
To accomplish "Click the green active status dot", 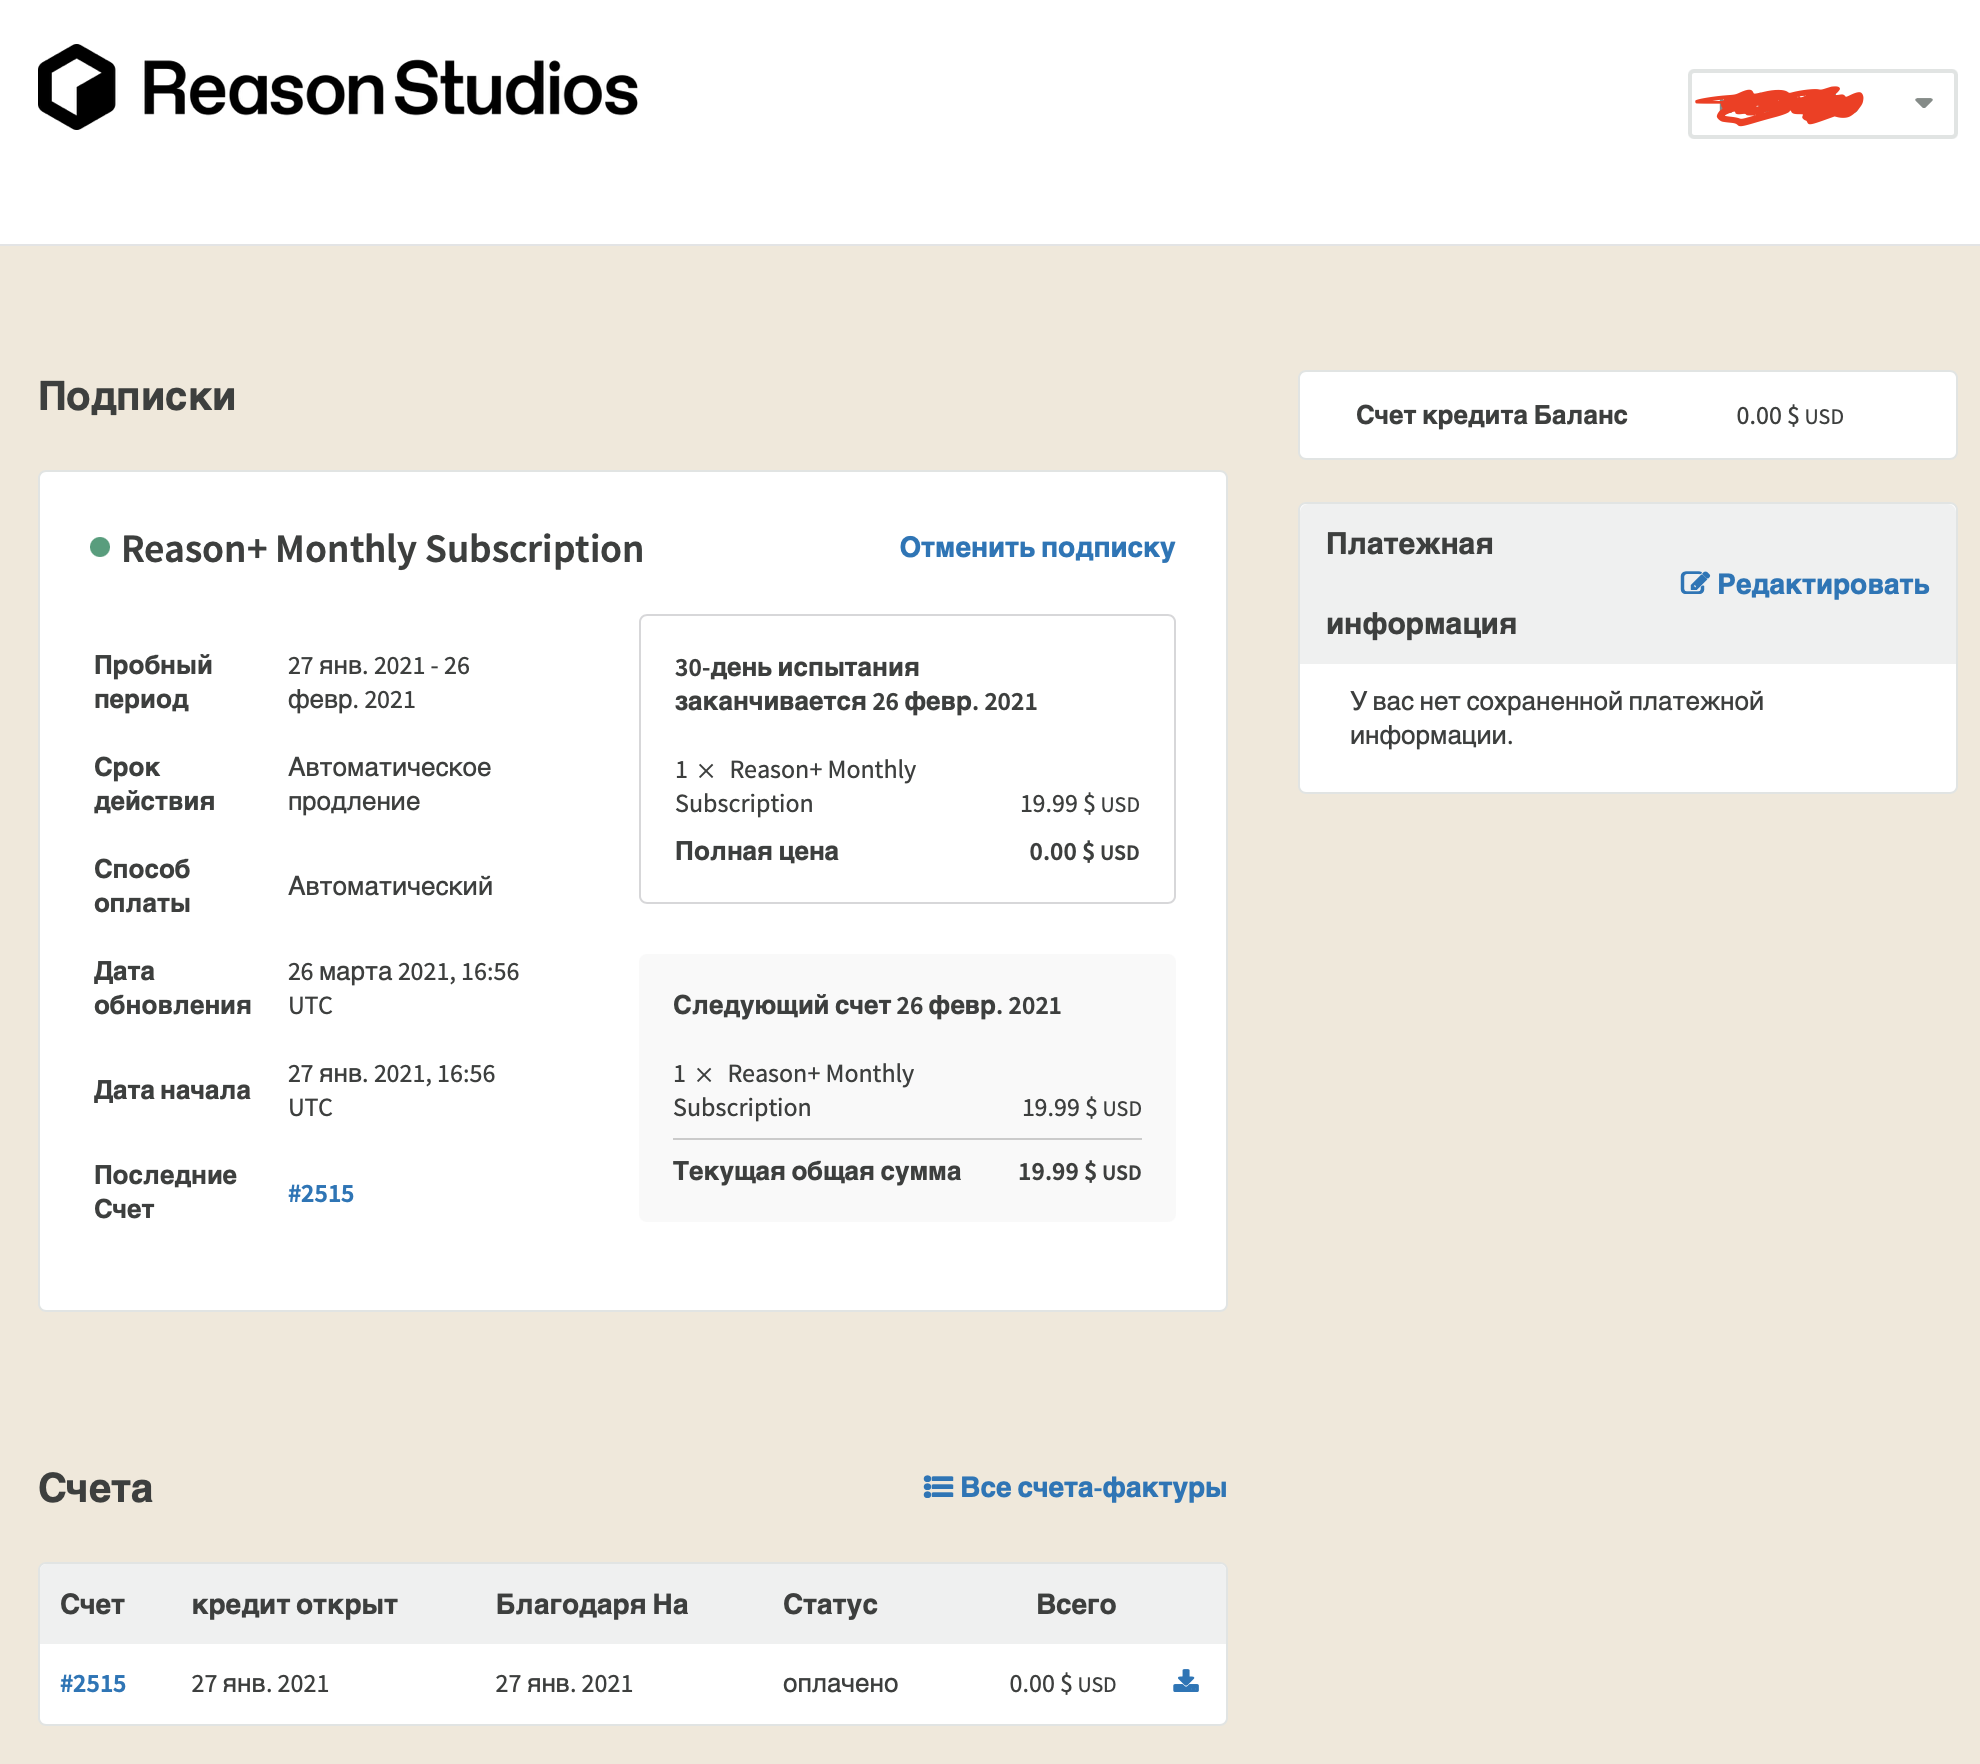I will click(x=100, y=547).
